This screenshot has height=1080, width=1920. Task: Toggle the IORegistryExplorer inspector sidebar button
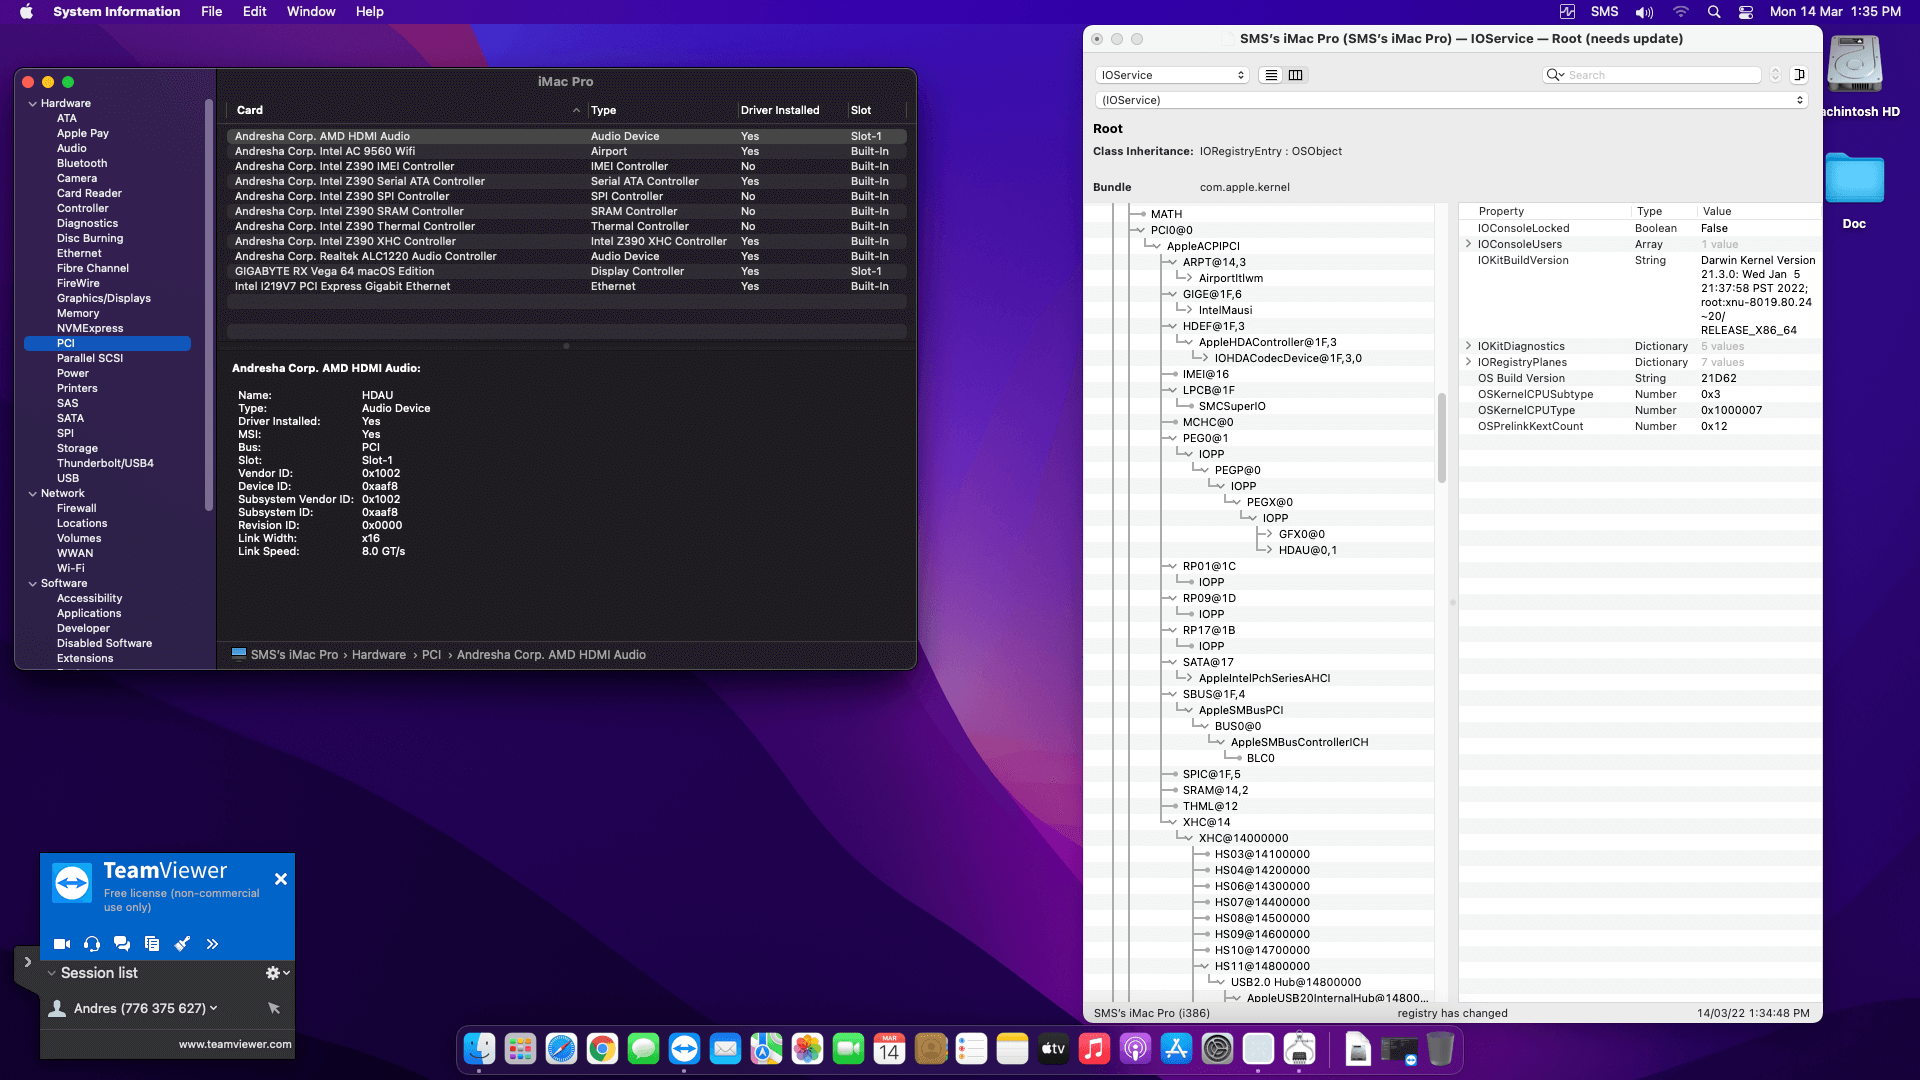tap(1799, 75)
